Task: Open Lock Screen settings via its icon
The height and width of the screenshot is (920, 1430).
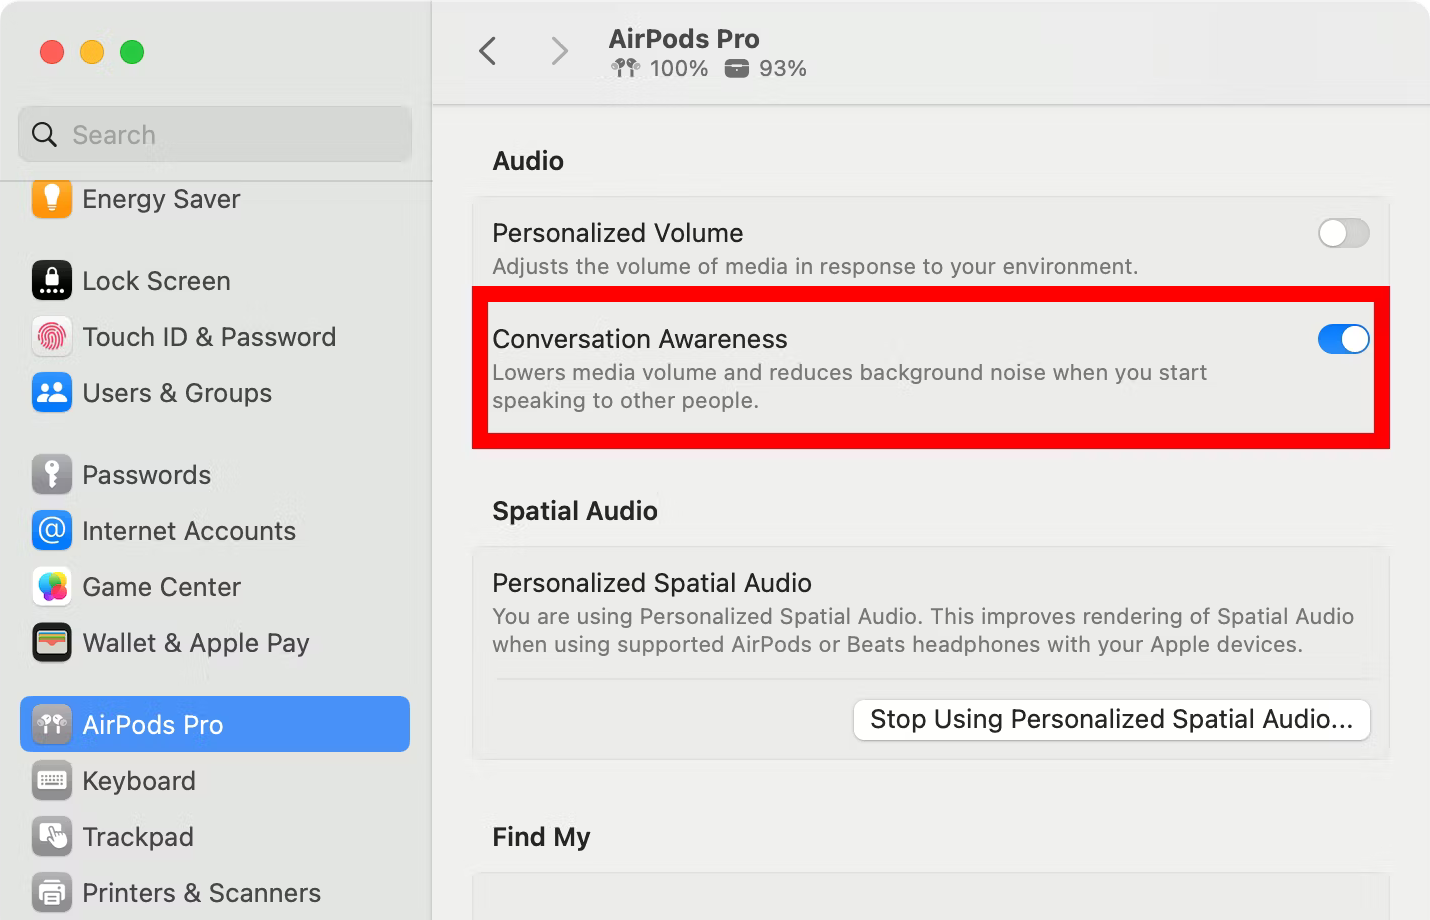Action: pos(52,280)
